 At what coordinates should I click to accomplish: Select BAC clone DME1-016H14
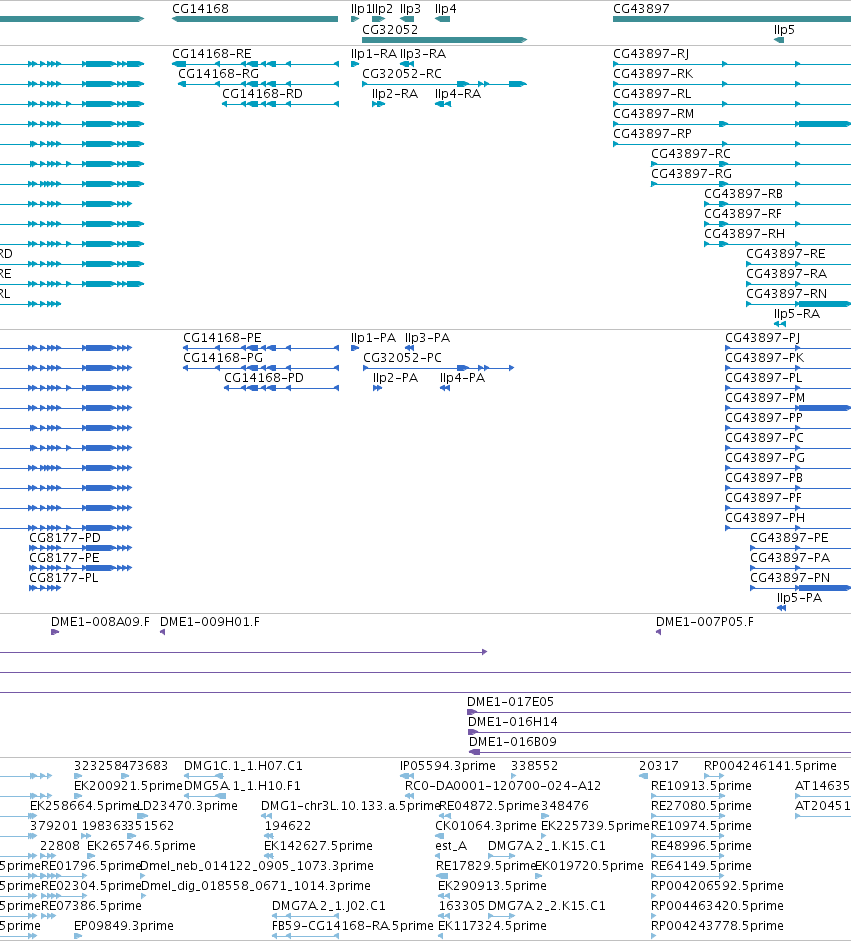tap(513, 721)
